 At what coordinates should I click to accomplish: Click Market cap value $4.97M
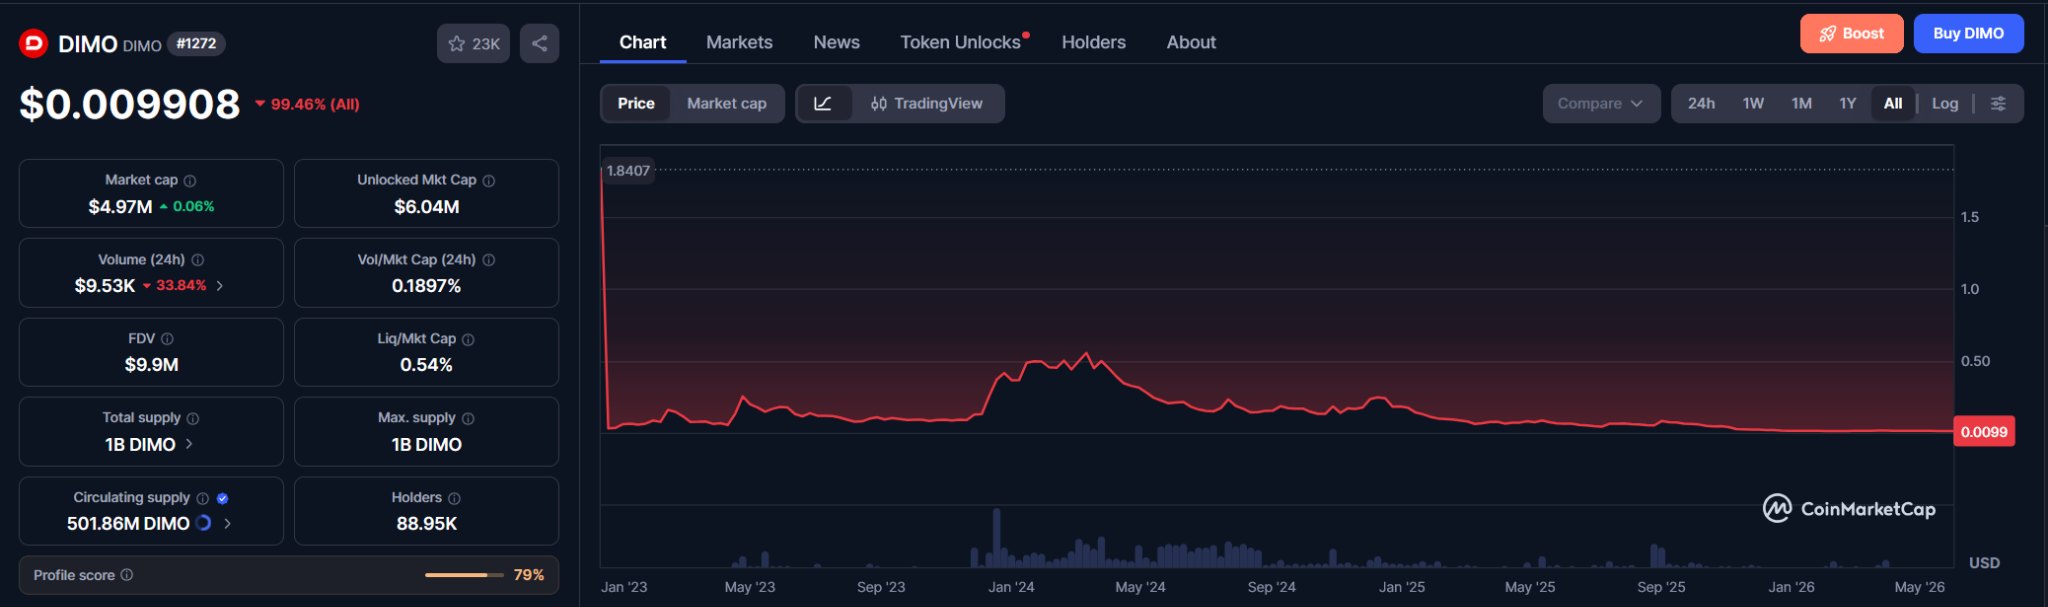120,207
